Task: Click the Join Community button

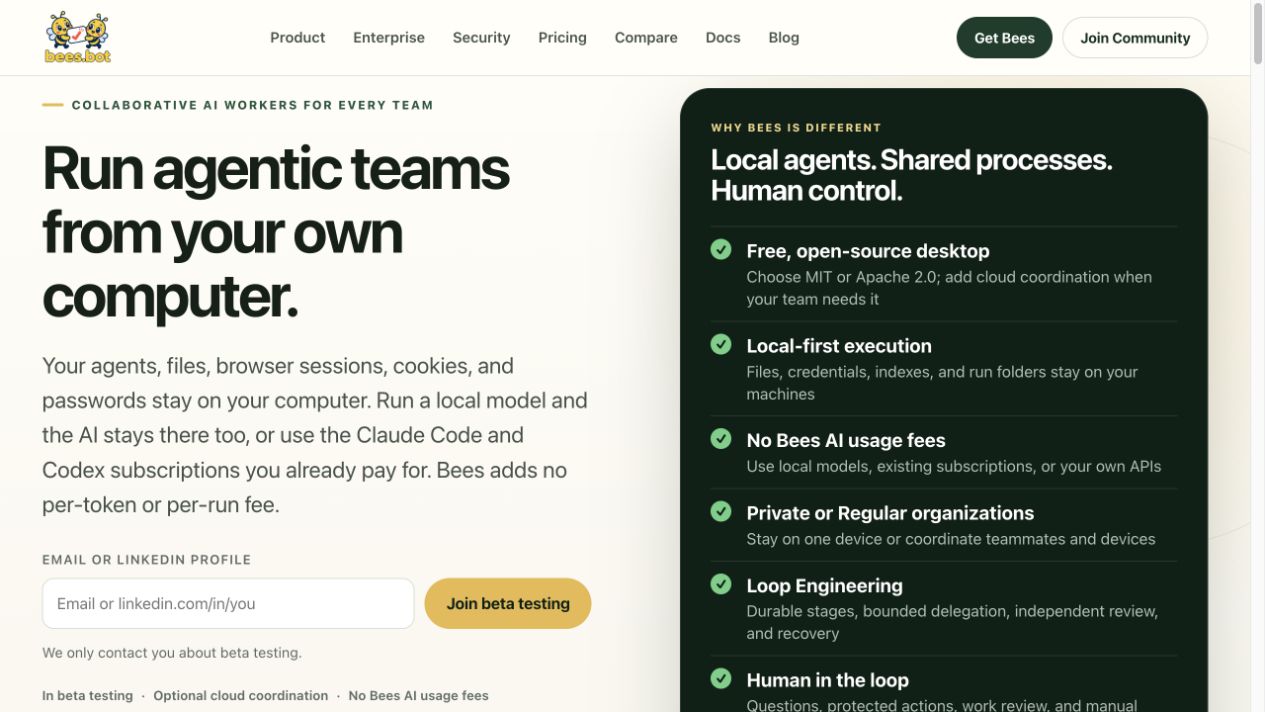Action: 1135,38
